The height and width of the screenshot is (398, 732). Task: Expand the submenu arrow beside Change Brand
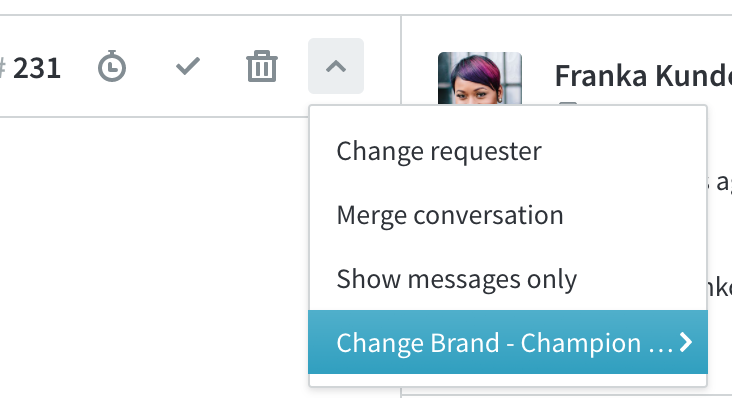click(x=685, y=342)
